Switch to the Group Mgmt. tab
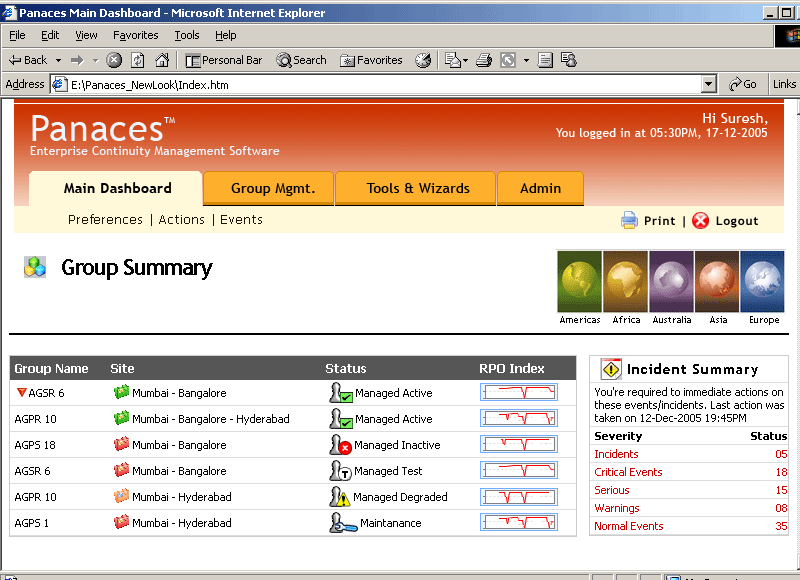Image resolution: width=800 pixels, height=580 pixels. point(268,188)
